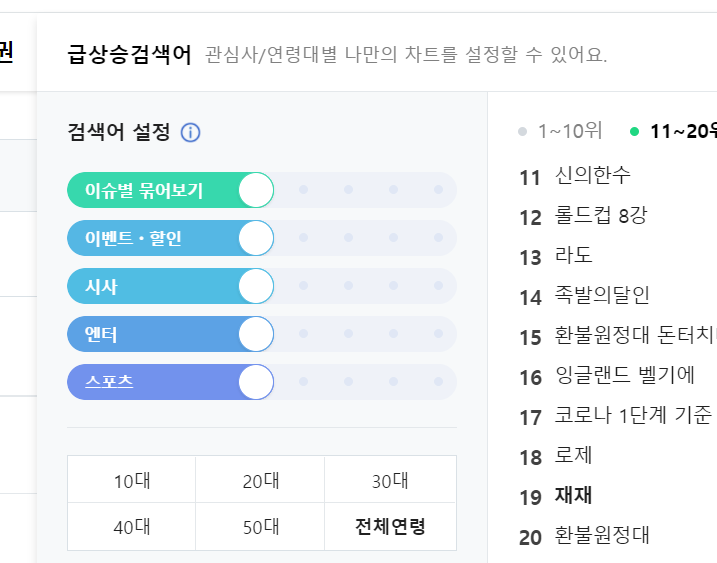
Task: Click the 이벤트·할인 slider handle
Action: click(256, 238)
